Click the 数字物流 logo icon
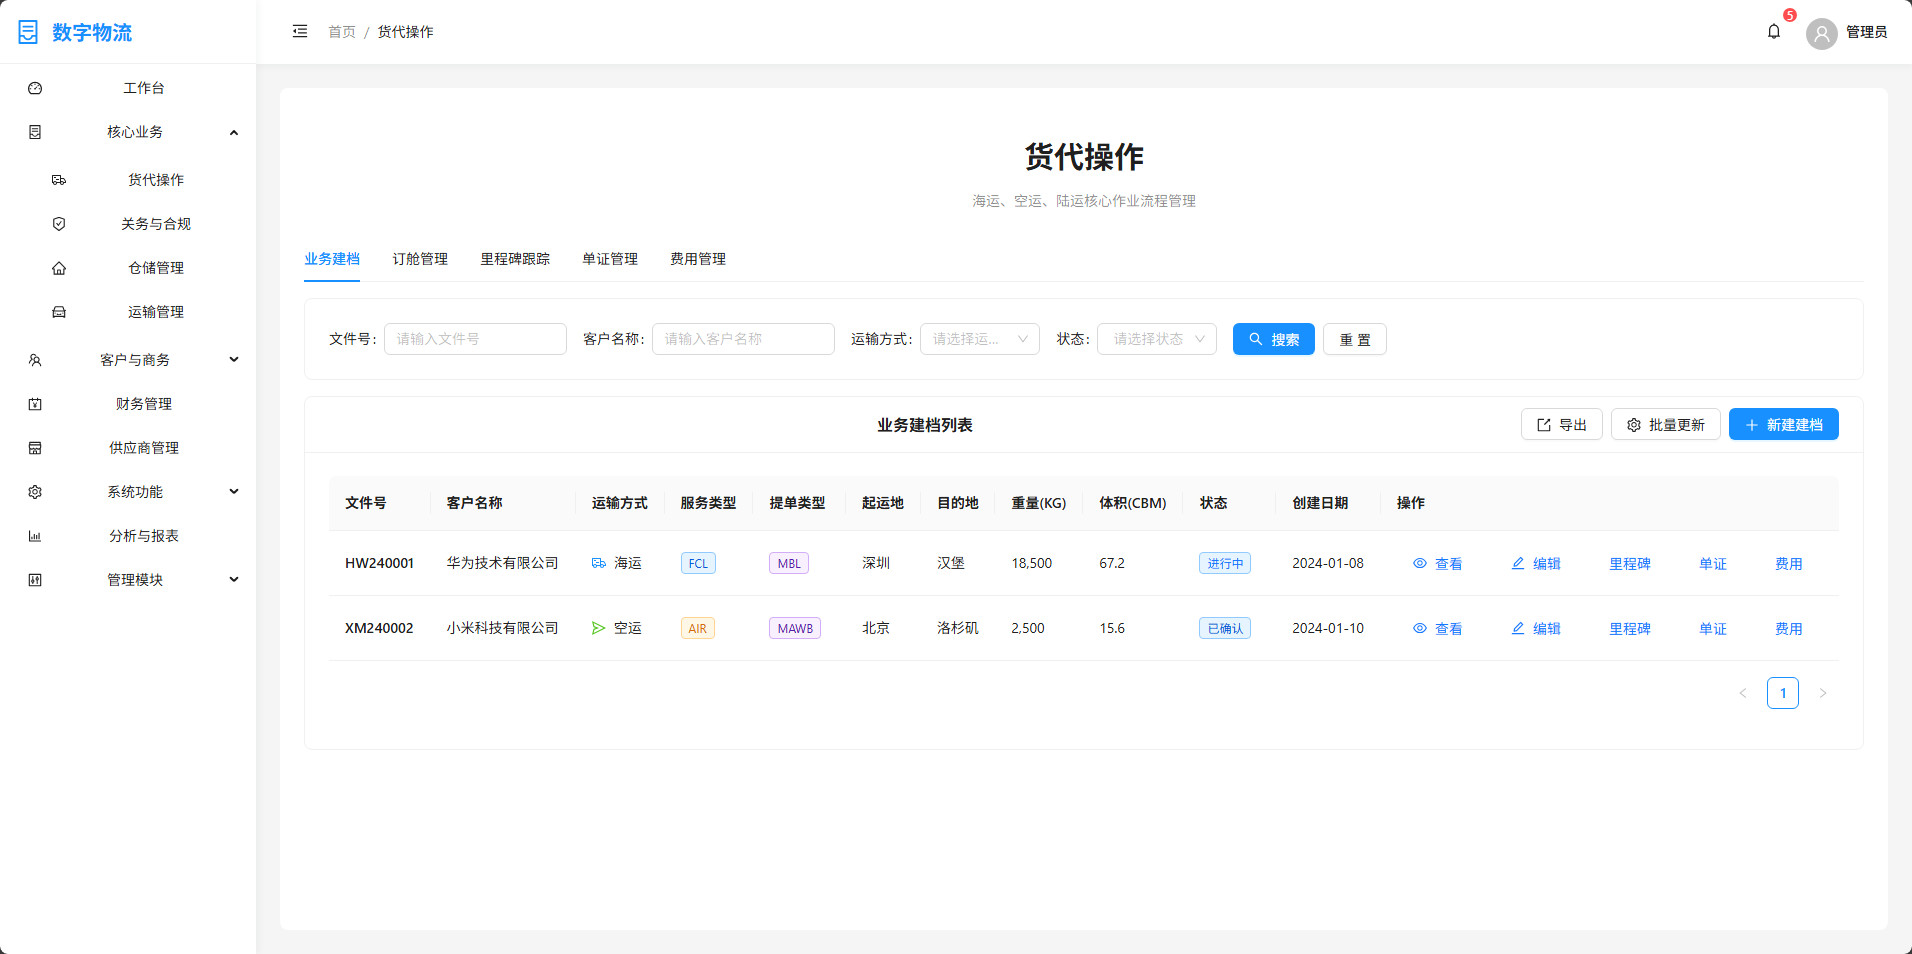The height and width of the screenshot is (954, 1912). (x=28, y=31)
